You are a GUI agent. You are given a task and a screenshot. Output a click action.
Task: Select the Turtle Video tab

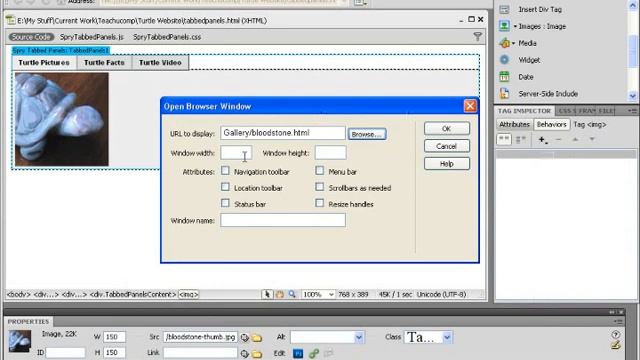[160, 62]
